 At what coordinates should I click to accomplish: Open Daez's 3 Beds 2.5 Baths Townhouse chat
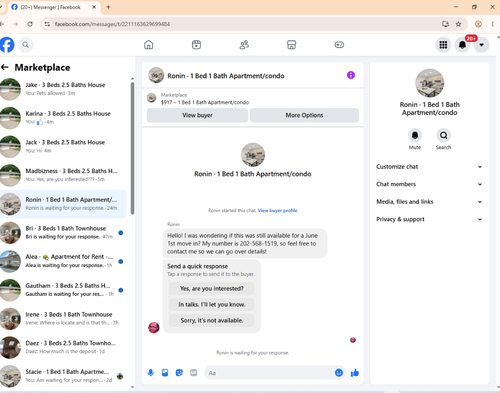pyautogui.click(x=63, y=347)
